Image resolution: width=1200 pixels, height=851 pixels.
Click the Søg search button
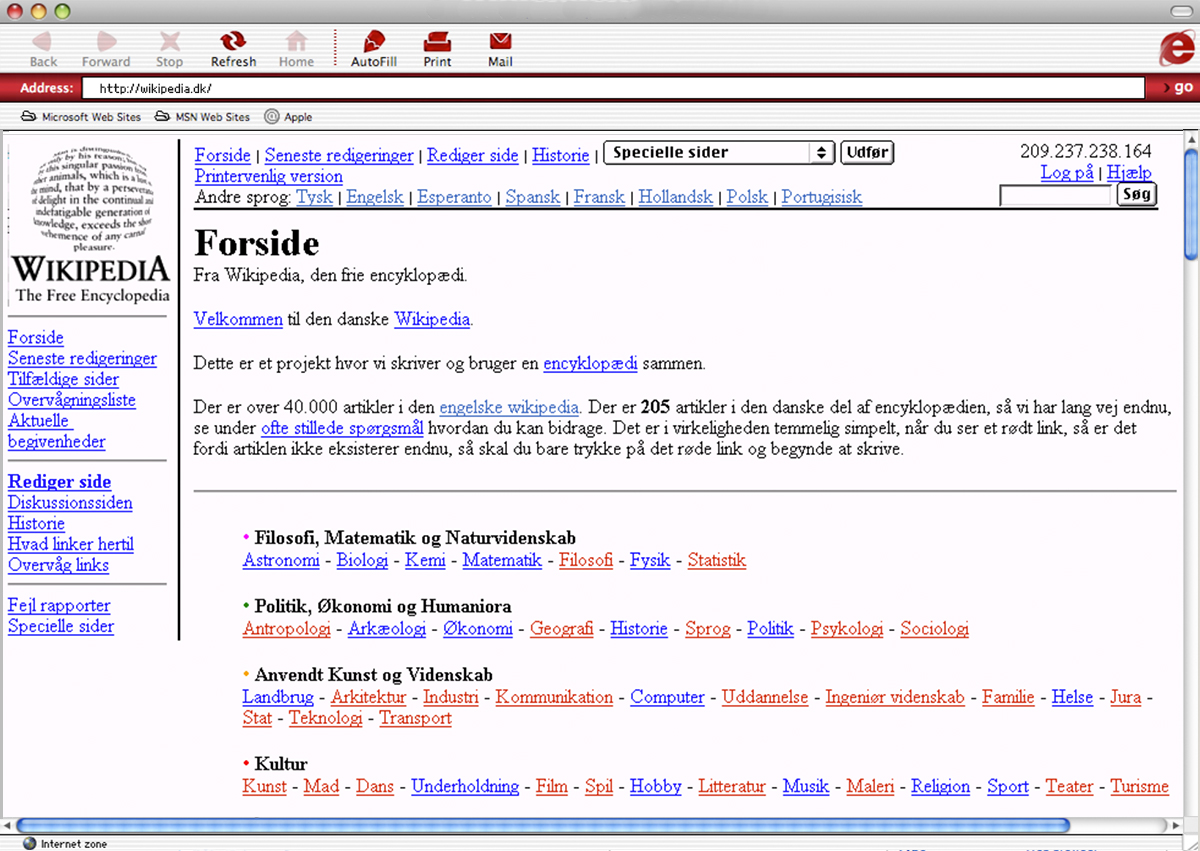tap(1136, 194)
